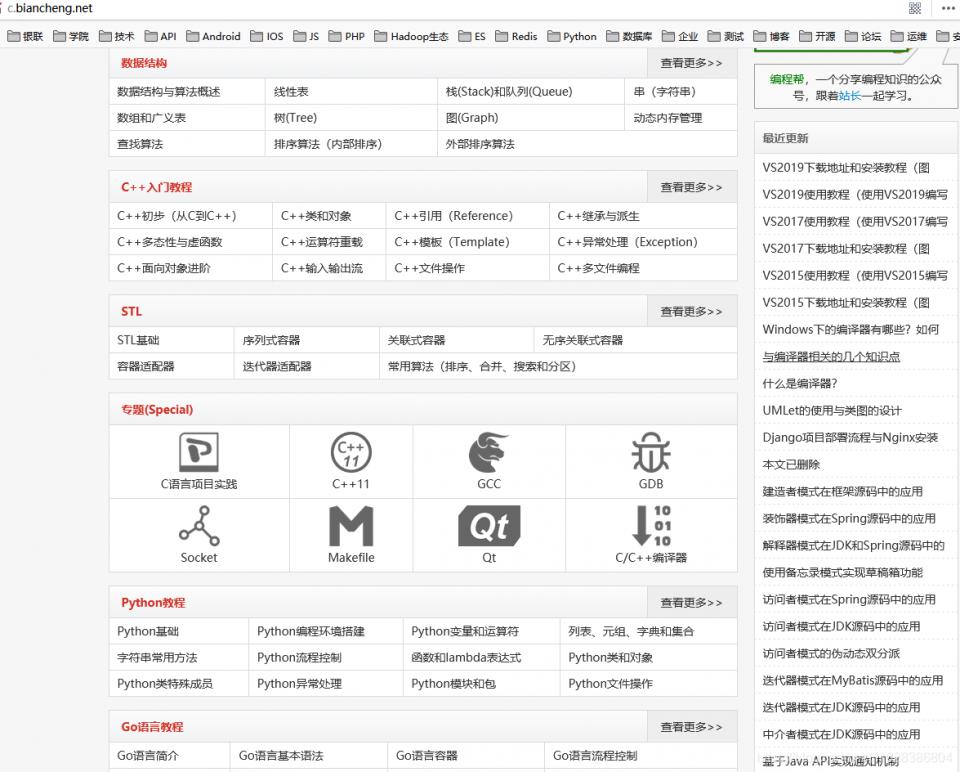Screen dimensions: 960x772
Task: Open the browser's three-dot menu
Action: coord(948,8)
